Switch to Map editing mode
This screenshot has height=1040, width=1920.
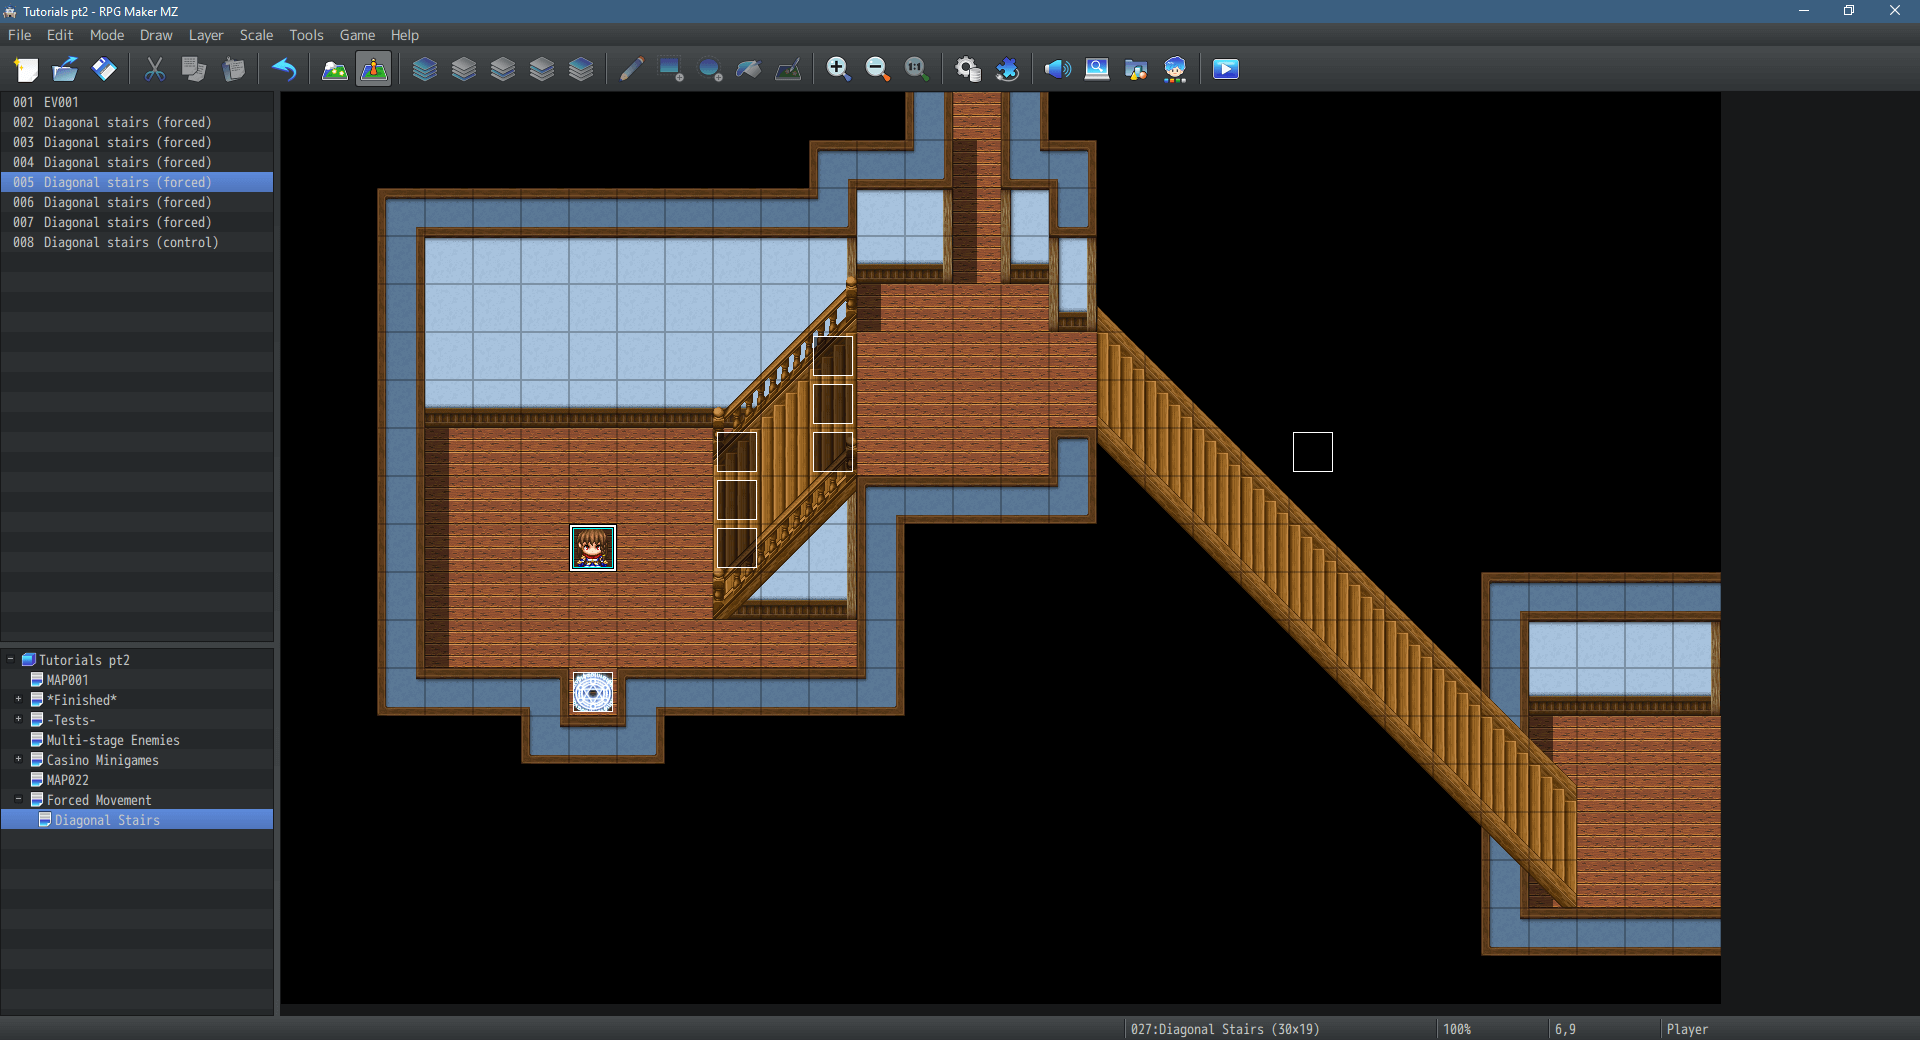(x=334, y=69)
